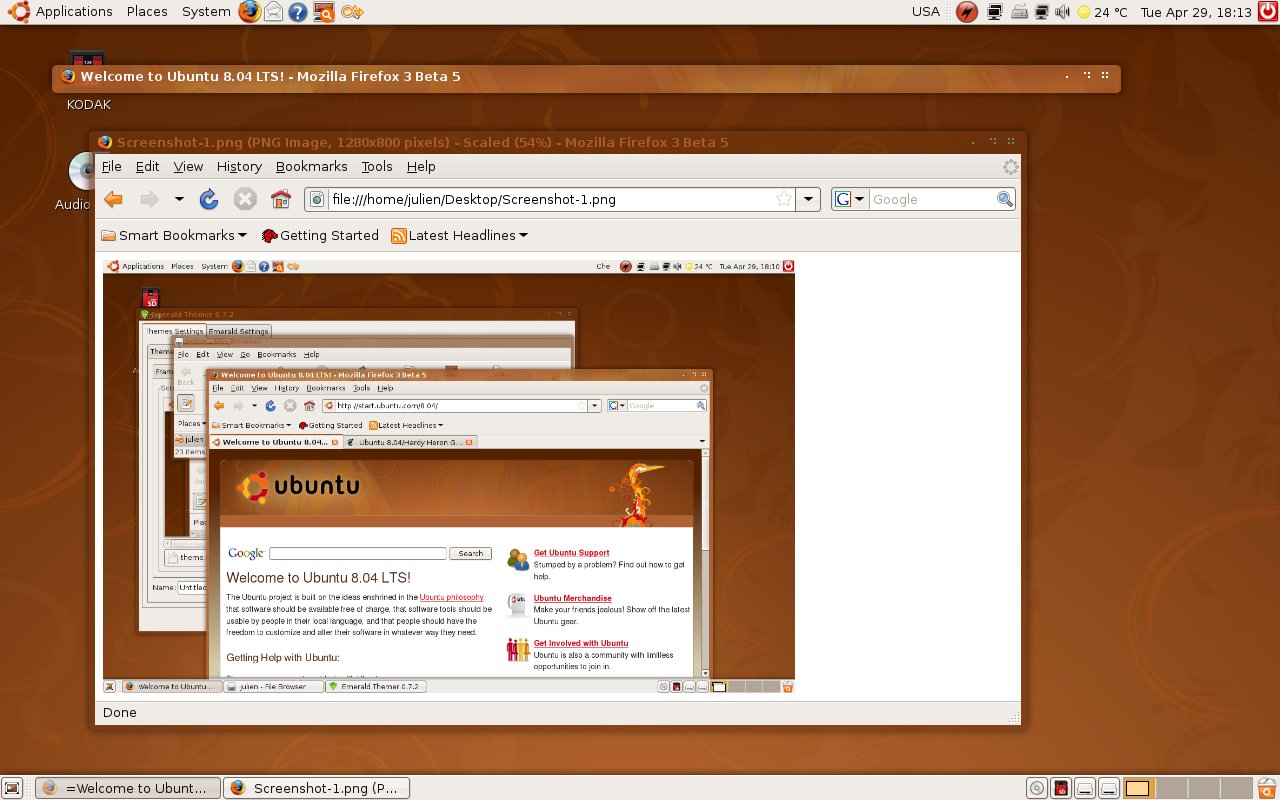Open the blue Help question mark launcher
This screenshot has height=800, width=1280.
pyautogui.click(x=297, y=12)
